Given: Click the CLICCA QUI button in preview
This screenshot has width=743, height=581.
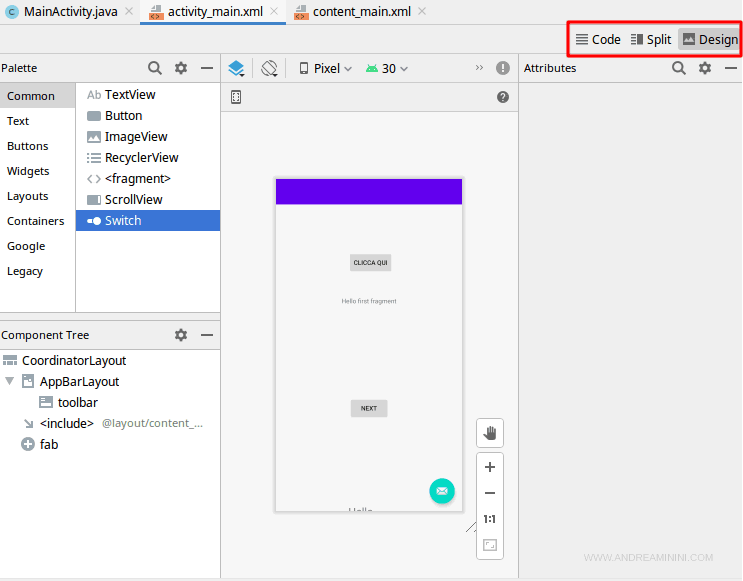Looking at the screenshot, I should click(x=370, y=263).
